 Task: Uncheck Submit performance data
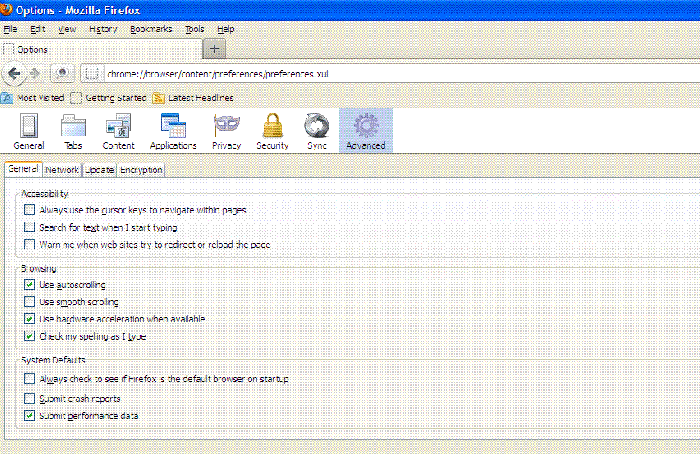click(29, 414)
